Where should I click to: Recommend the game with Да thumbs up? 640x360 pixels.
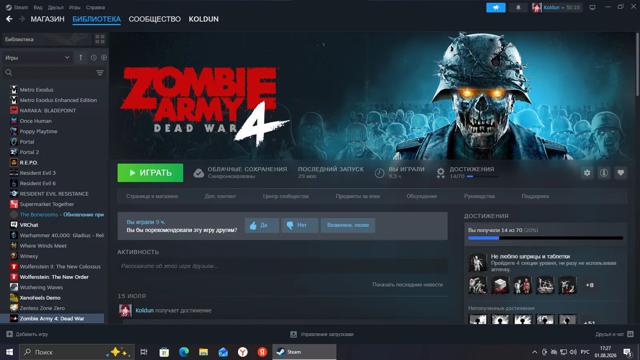click(x=262, y=225)
